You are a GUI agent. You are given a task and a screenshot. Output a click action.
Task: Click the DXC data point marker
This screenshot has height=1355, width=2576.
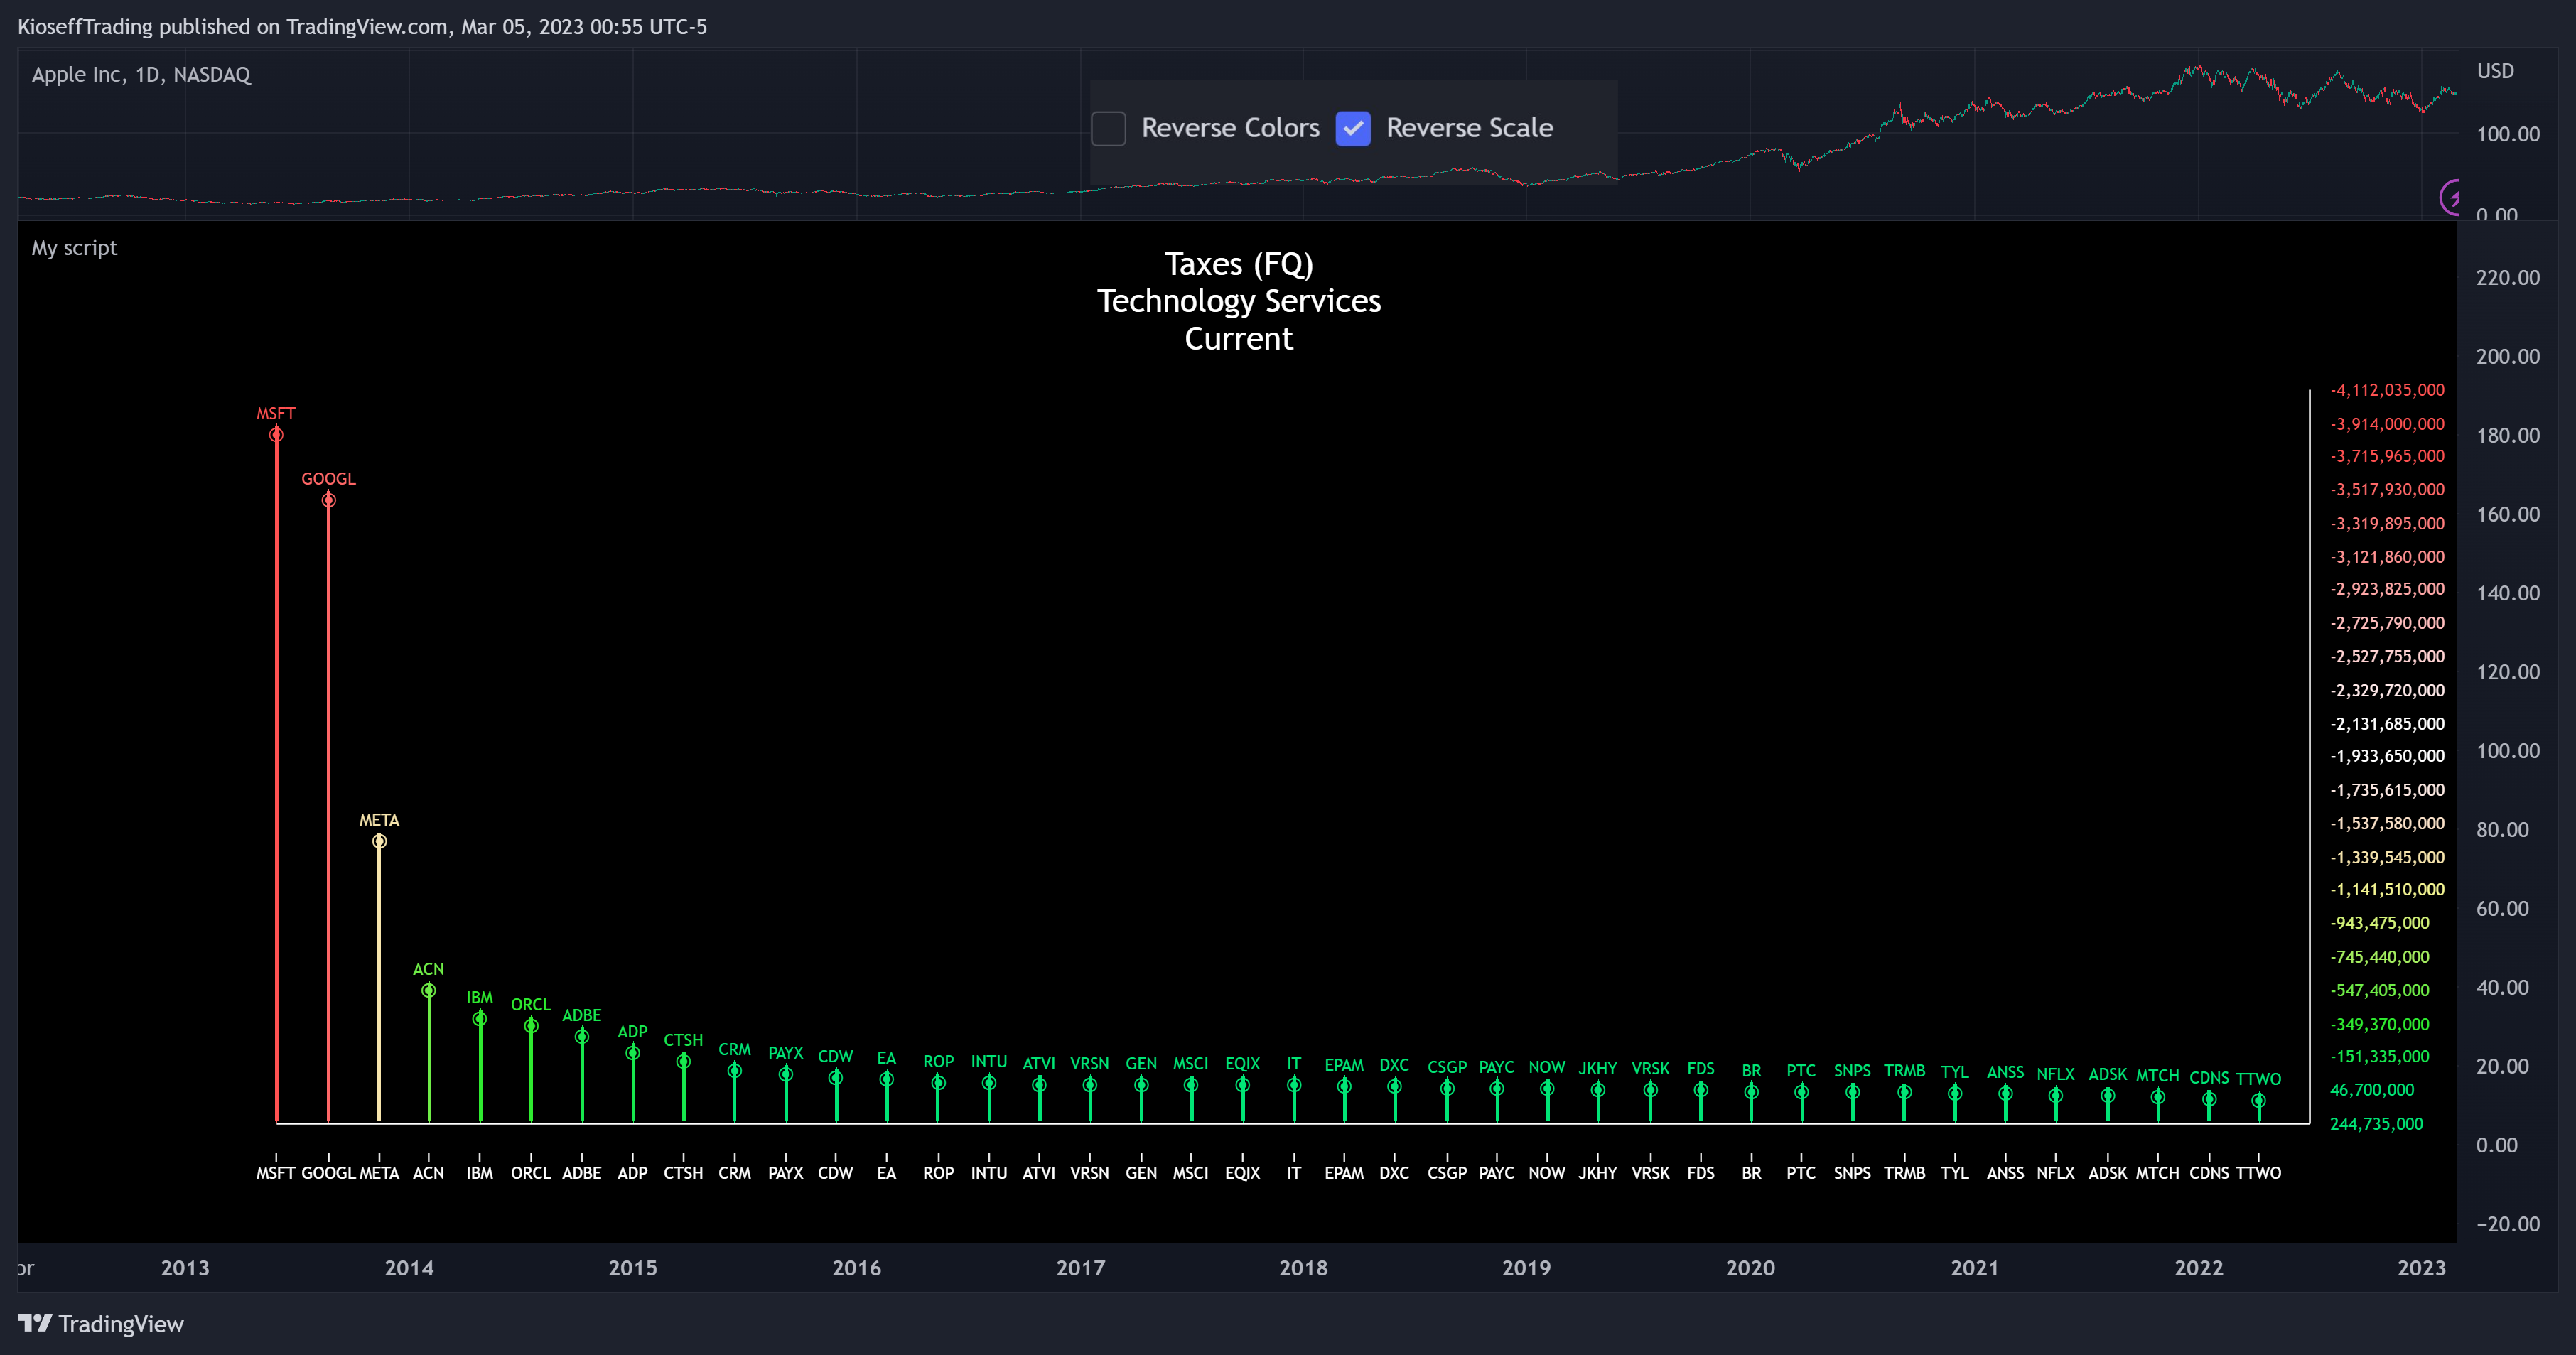click(1394, 1087)
